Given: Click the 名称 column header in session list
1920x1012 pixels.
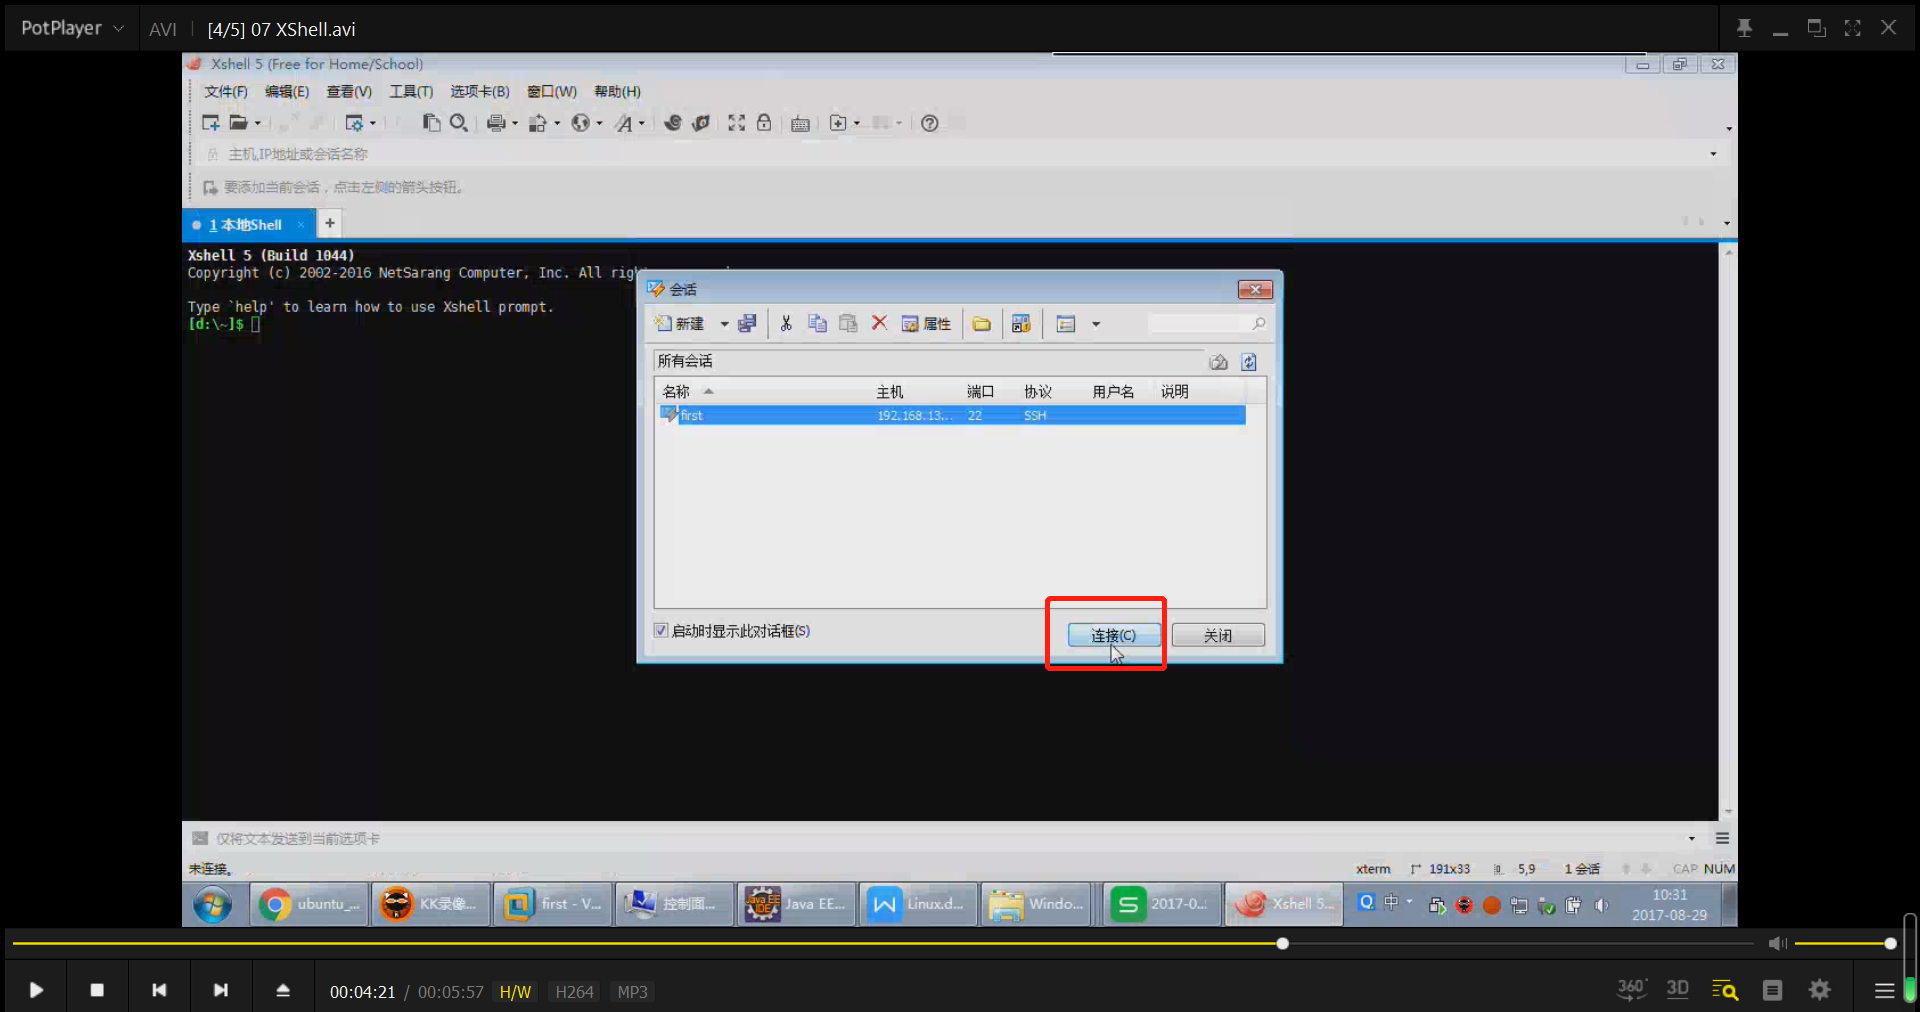Looking at the screenshot, I should click(x=676, y=392).
